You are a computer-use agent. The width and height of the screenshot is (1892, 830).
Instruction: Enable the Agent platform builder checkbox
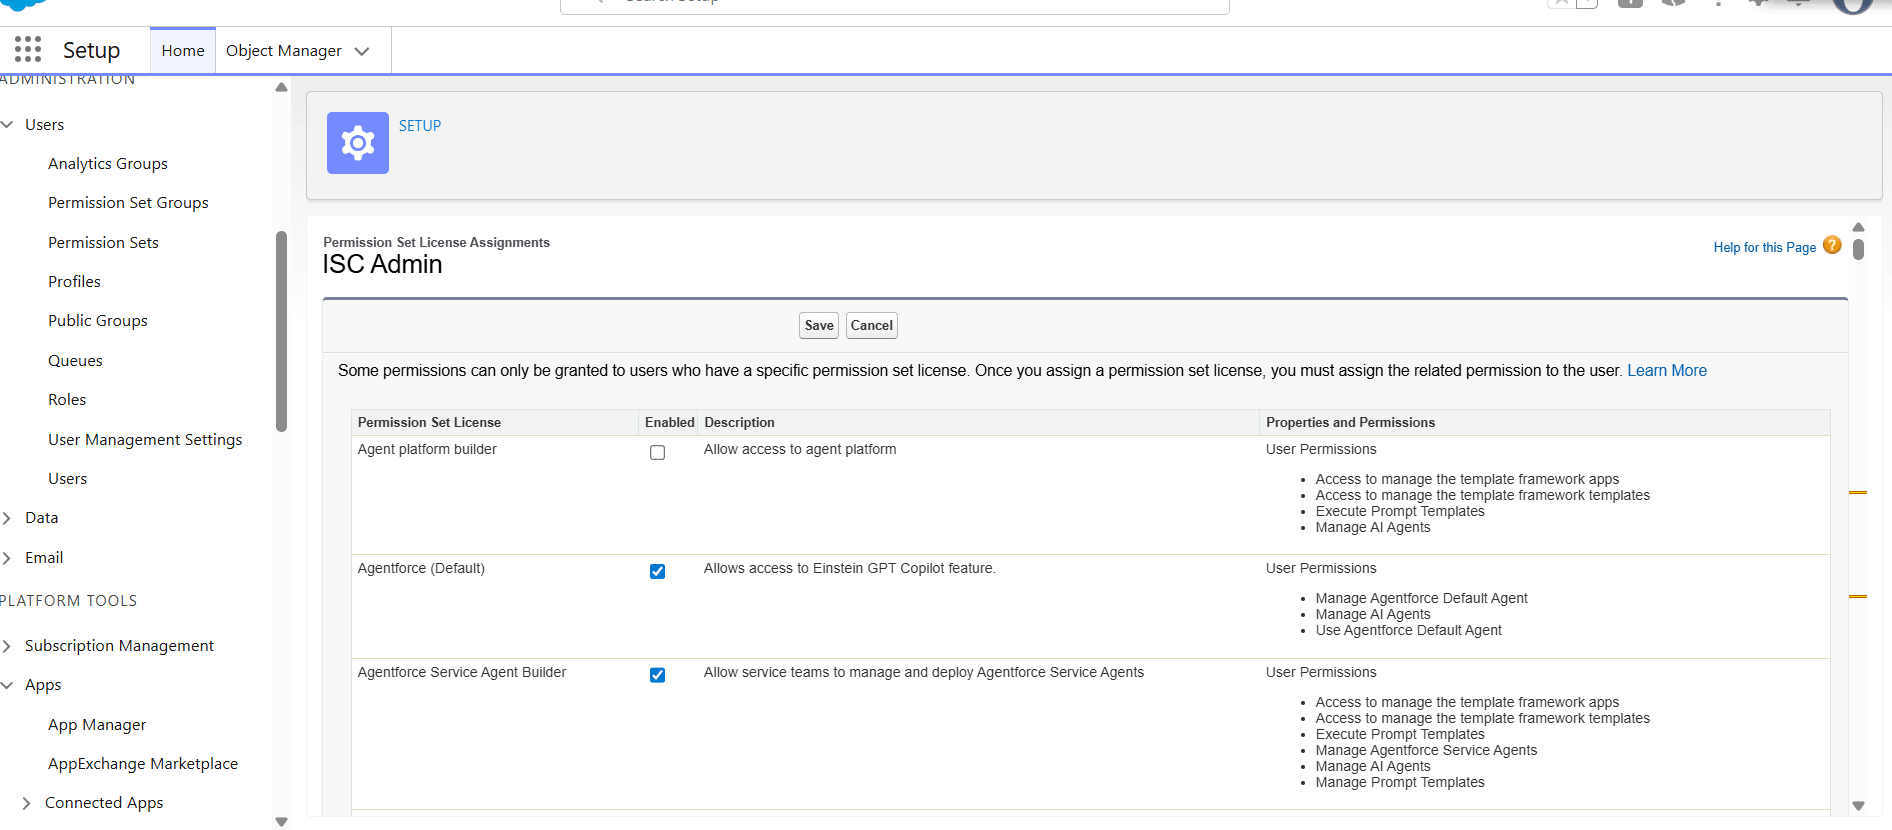tap(657, 453)
